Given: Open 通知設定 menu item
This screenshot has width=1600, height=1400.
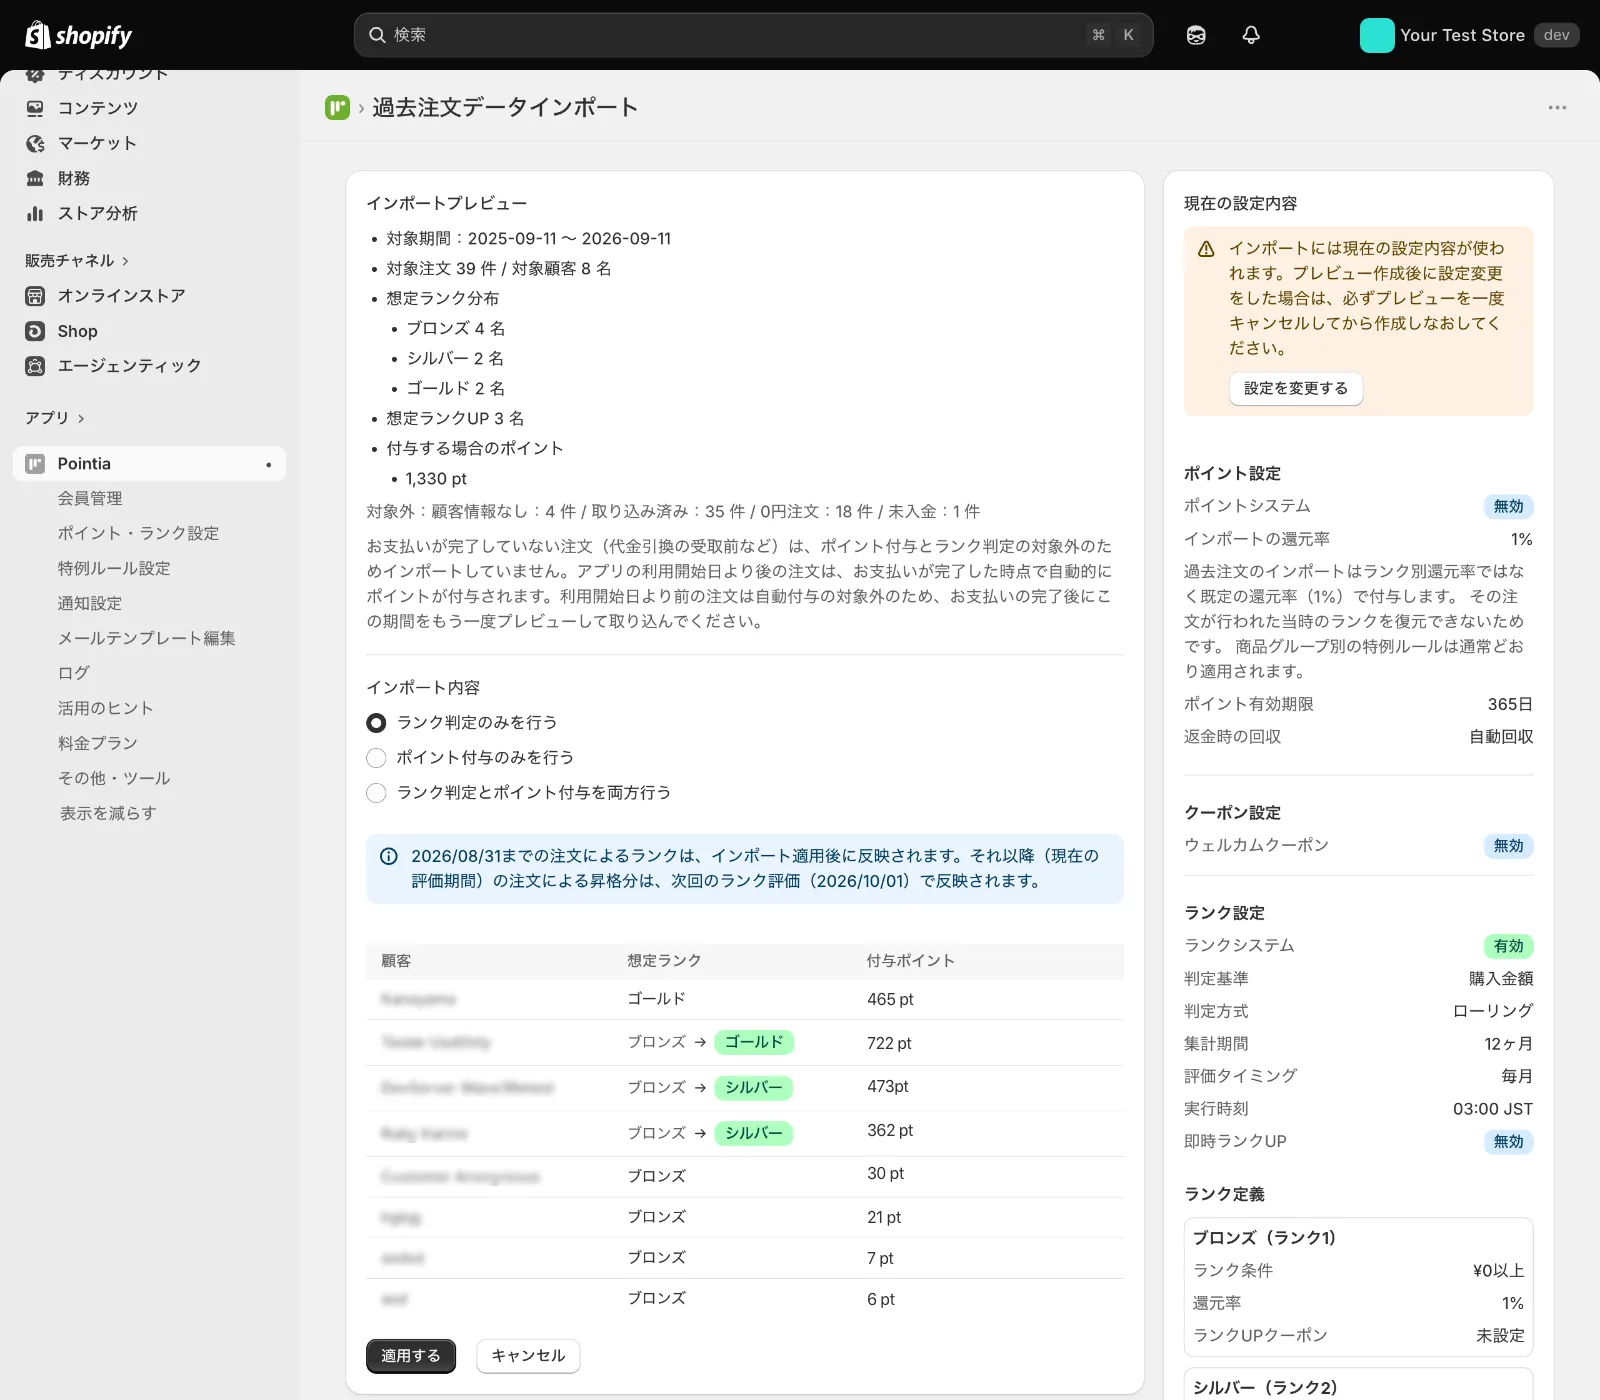Looking at the screenshot, I should tap(90, 603).
